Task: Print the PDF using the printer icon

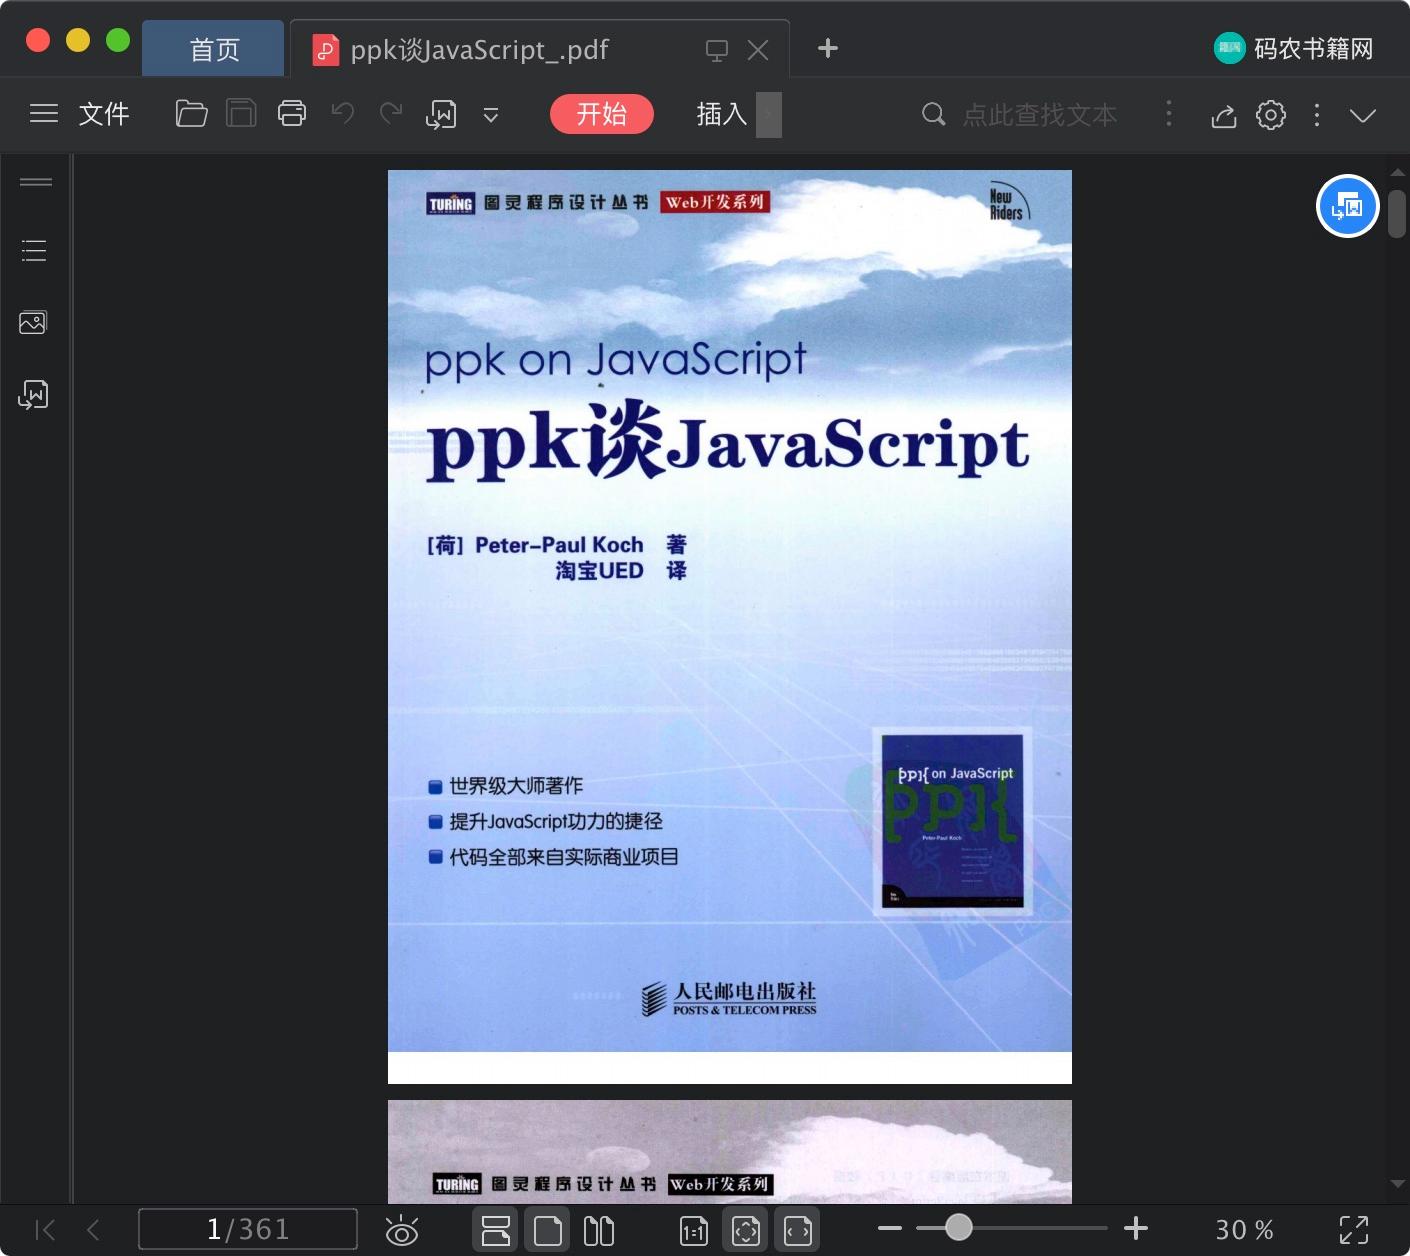Action: [292, 114]
